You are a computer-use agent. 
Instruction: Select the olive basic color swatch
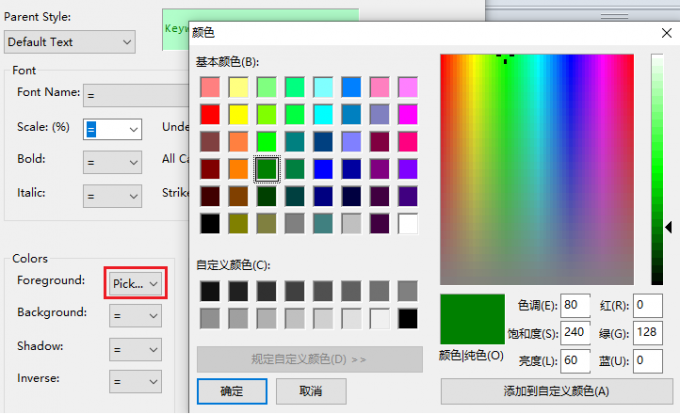point(239,224)
